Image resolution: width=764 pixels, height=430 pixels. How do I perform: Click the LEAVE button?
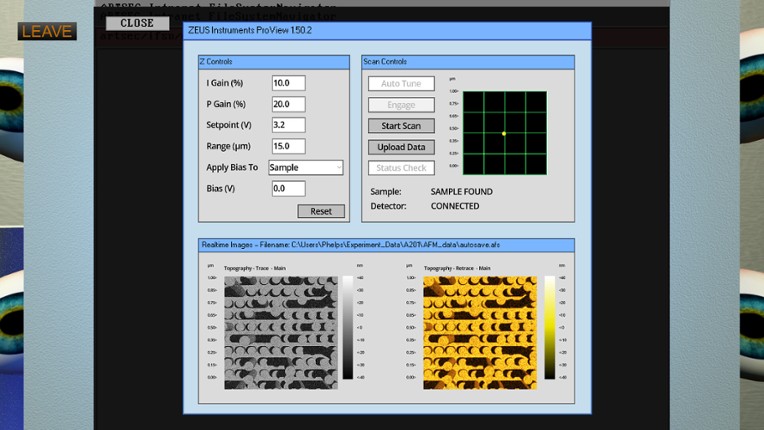(x=46, y=31)
